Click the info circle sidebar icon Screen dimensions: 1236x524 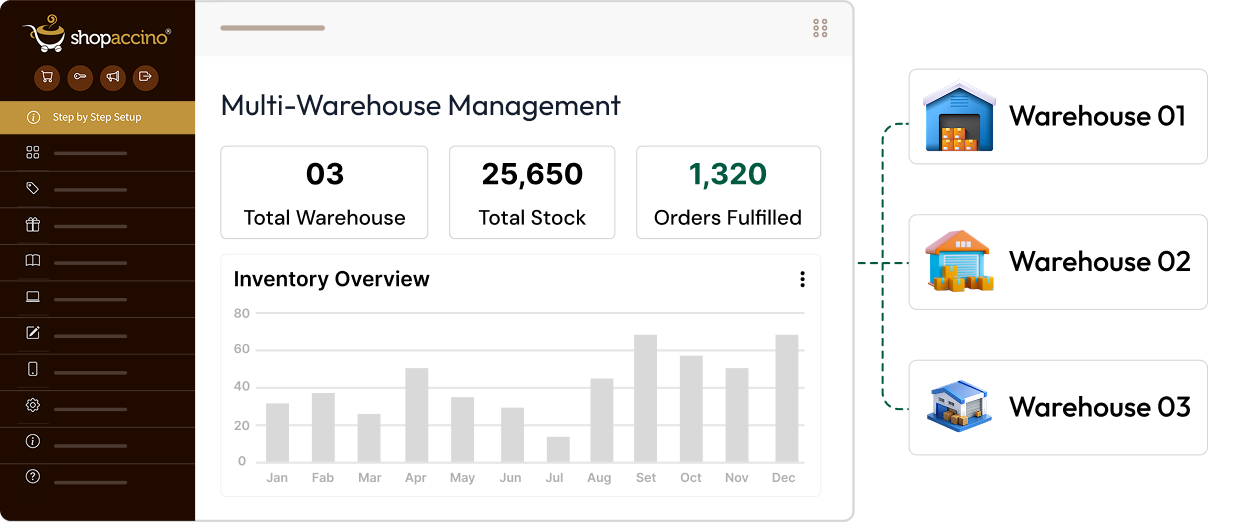(33, 441)
